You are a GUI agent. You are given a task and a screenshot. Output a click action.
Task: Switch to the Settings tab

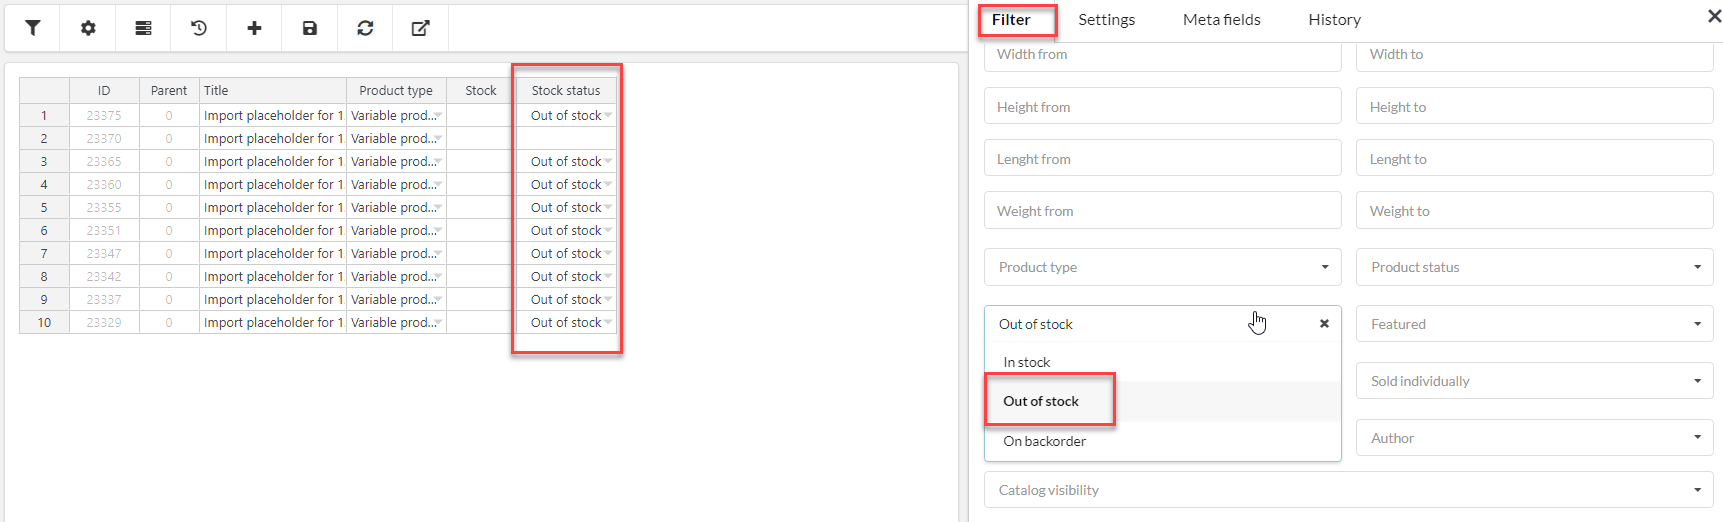click(x=1106, y=20)
